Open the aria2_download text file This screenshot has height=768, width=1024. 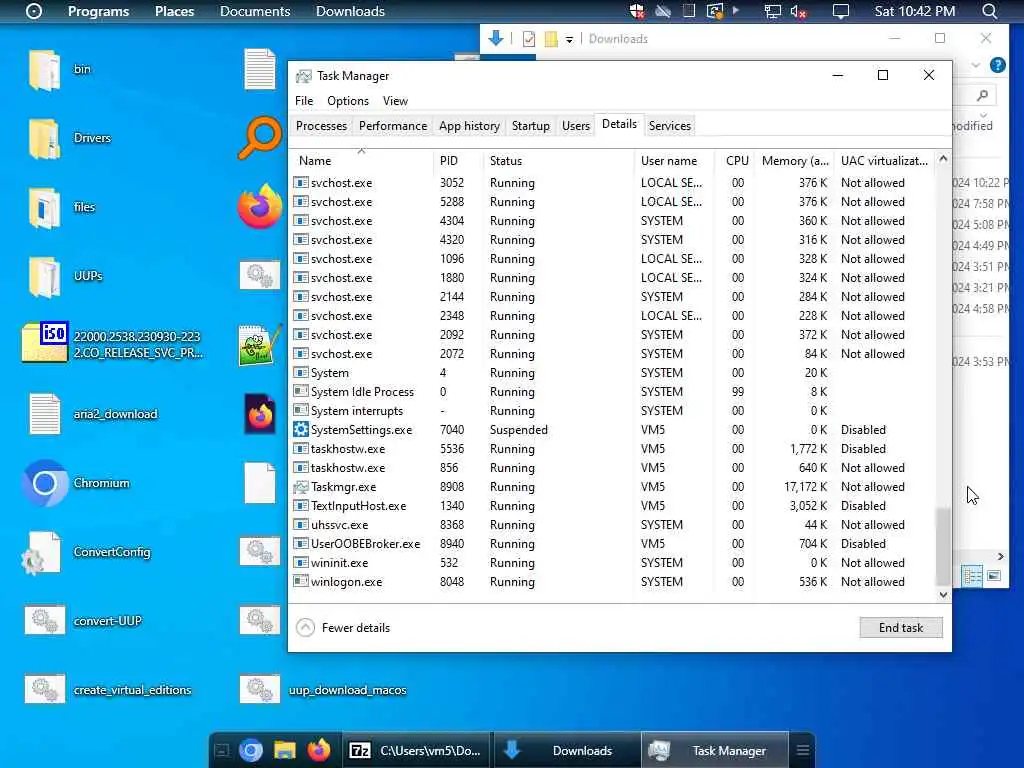44,414
